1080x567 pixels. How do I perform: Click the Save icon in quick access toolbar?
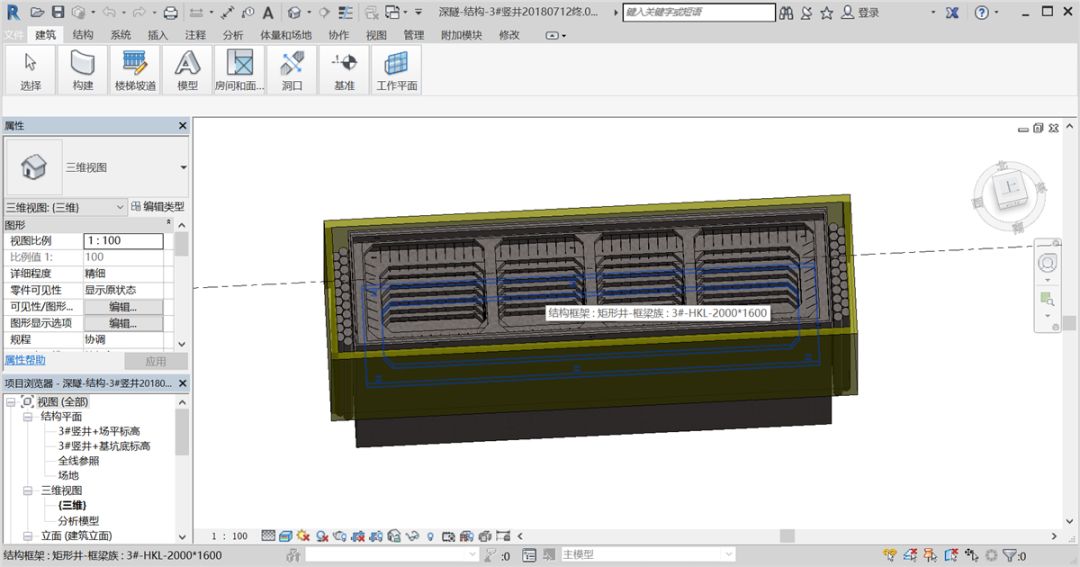coord(58,12)
